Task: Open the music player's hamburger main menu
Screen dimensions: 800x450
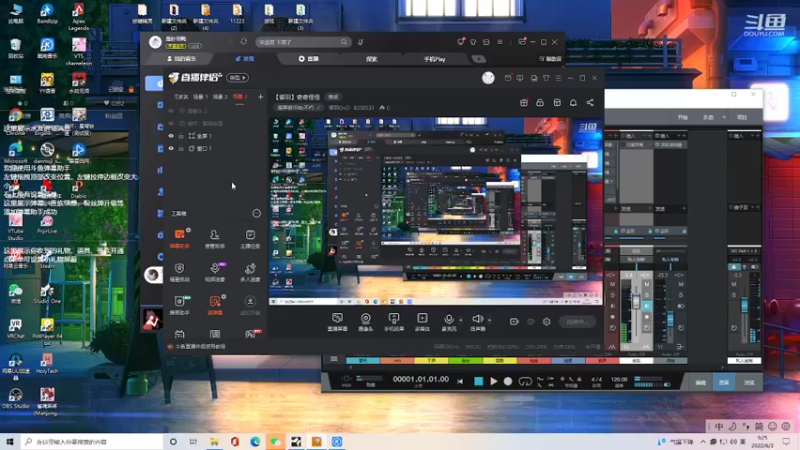Action: [x=499, y=42]
